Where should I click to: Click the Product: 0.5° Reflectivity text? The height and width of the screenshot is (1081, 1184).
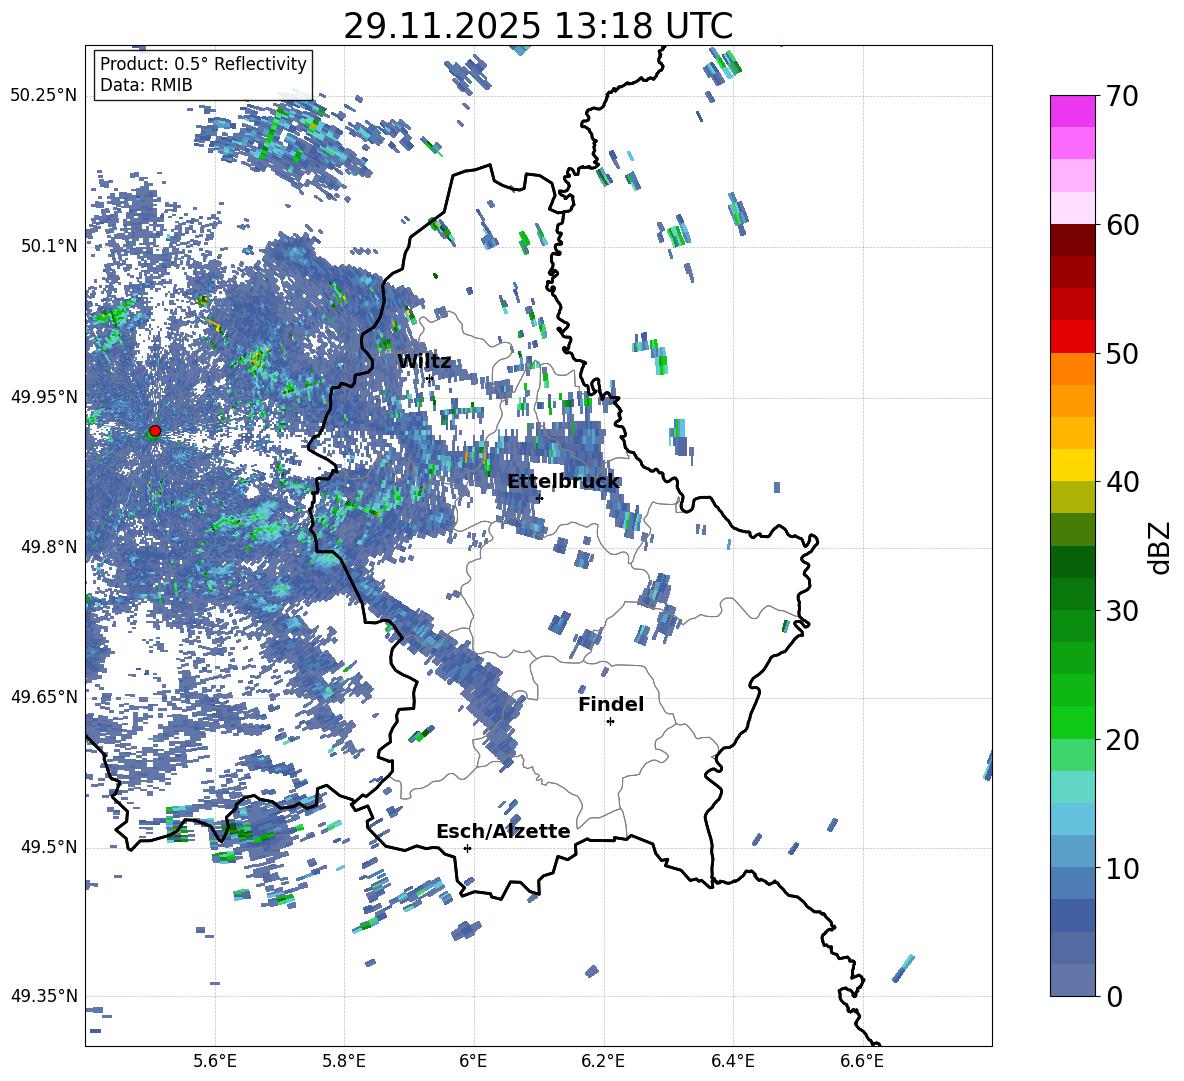click(x=203, y=63)
